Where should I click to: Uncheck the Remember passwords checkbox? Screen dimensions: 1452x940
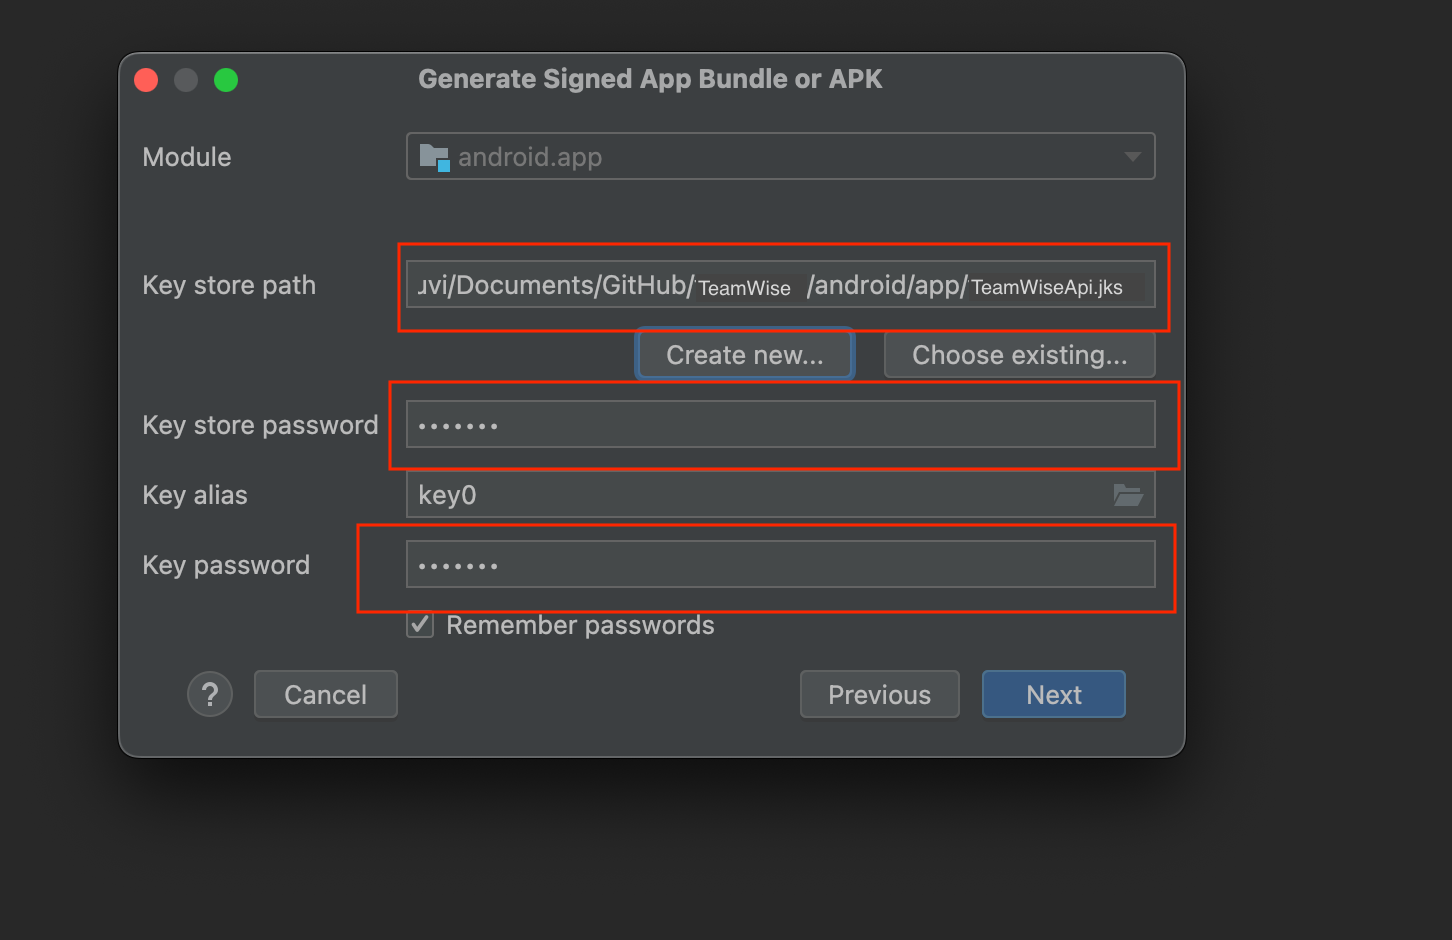click(x=420, y=625)
